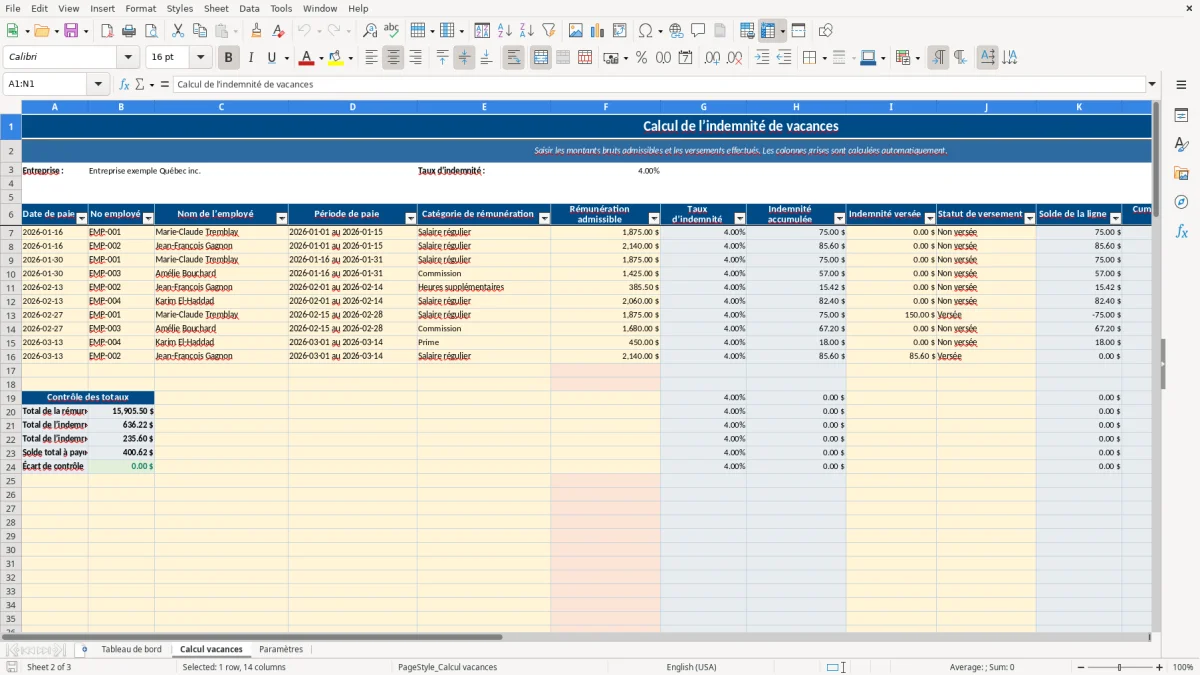Viewport: 1200px width, 675px height.
Task: Open the sidebar Styles icon
Action: 1181,144
